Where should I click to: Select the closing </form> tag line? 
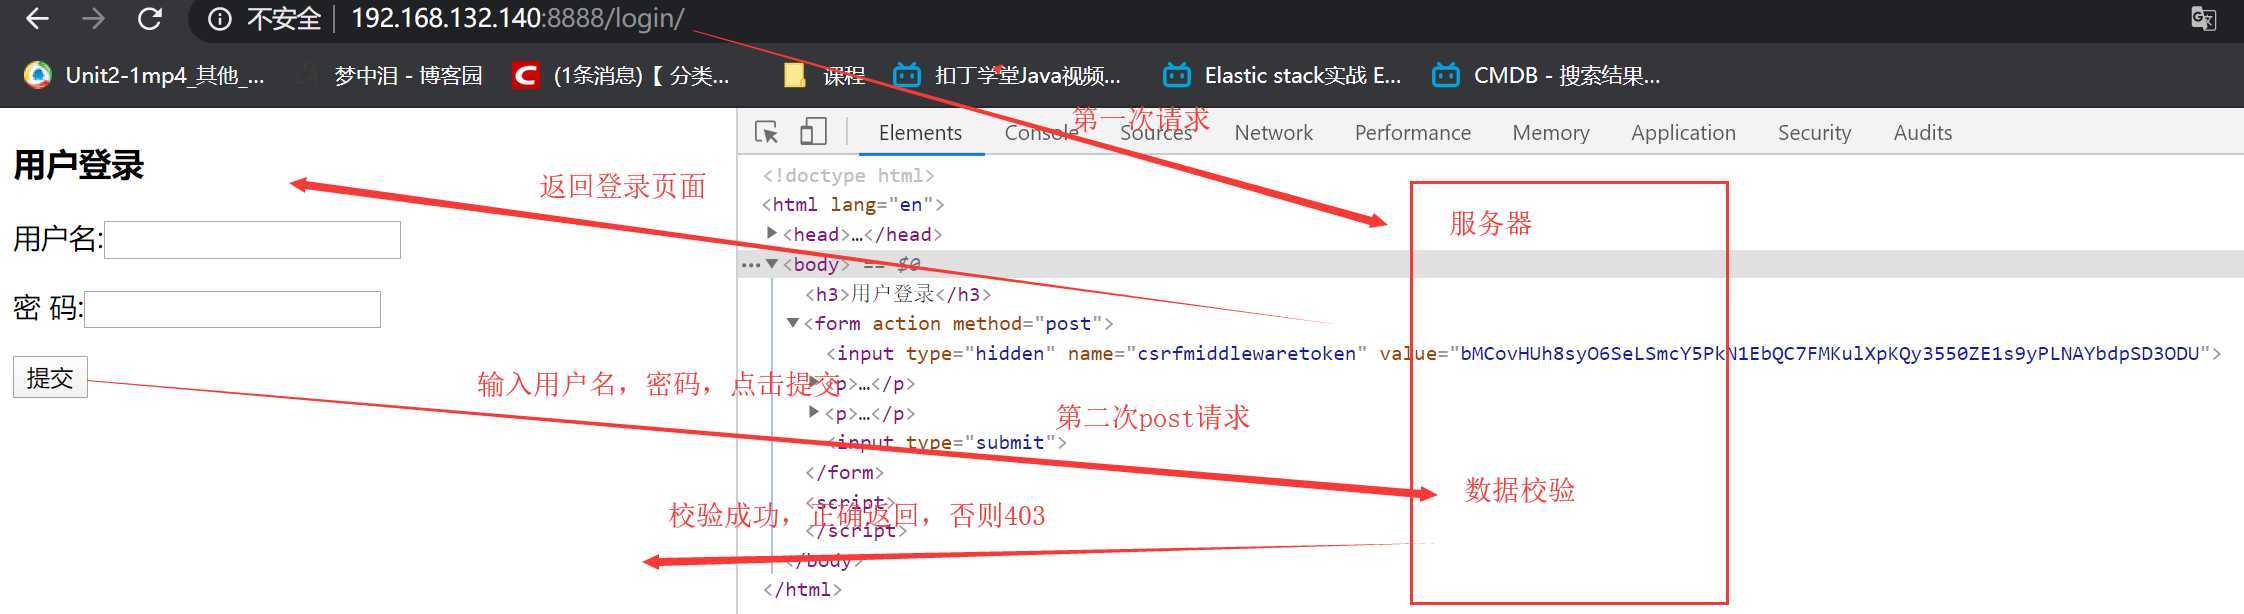tap(844, 472)
